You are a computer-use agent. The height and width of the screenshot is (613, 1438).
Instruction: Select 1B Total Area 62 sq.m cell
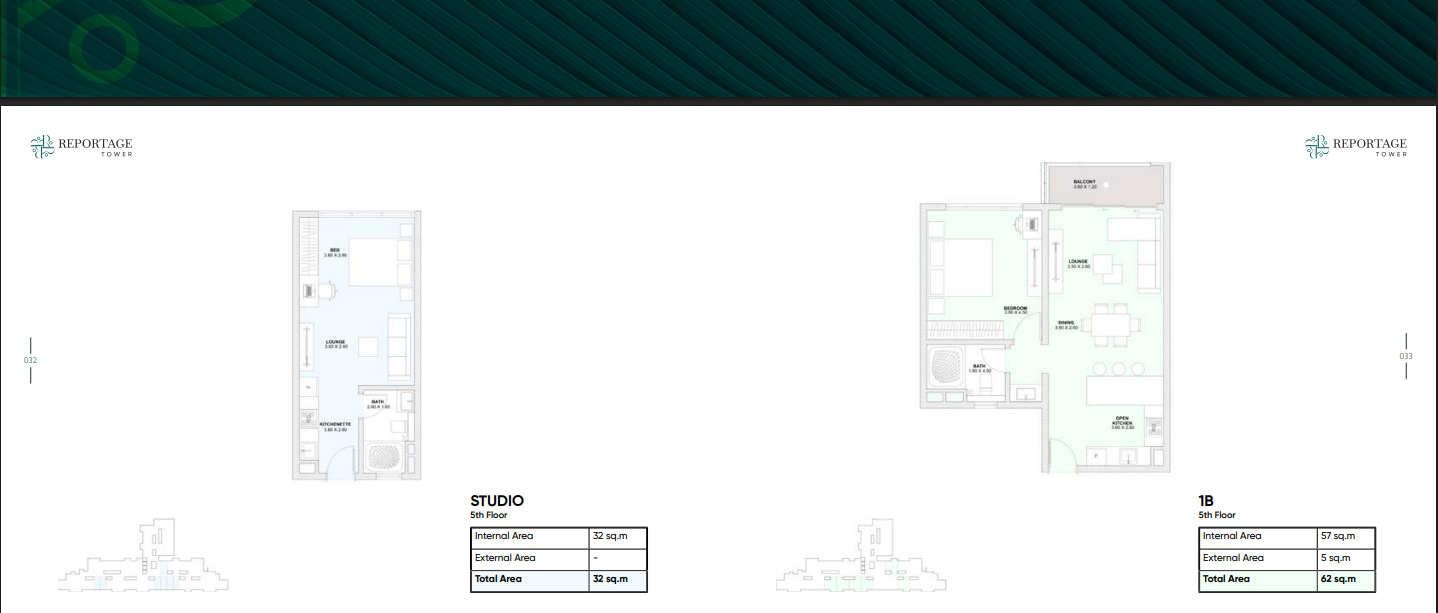pos(1345,580)
